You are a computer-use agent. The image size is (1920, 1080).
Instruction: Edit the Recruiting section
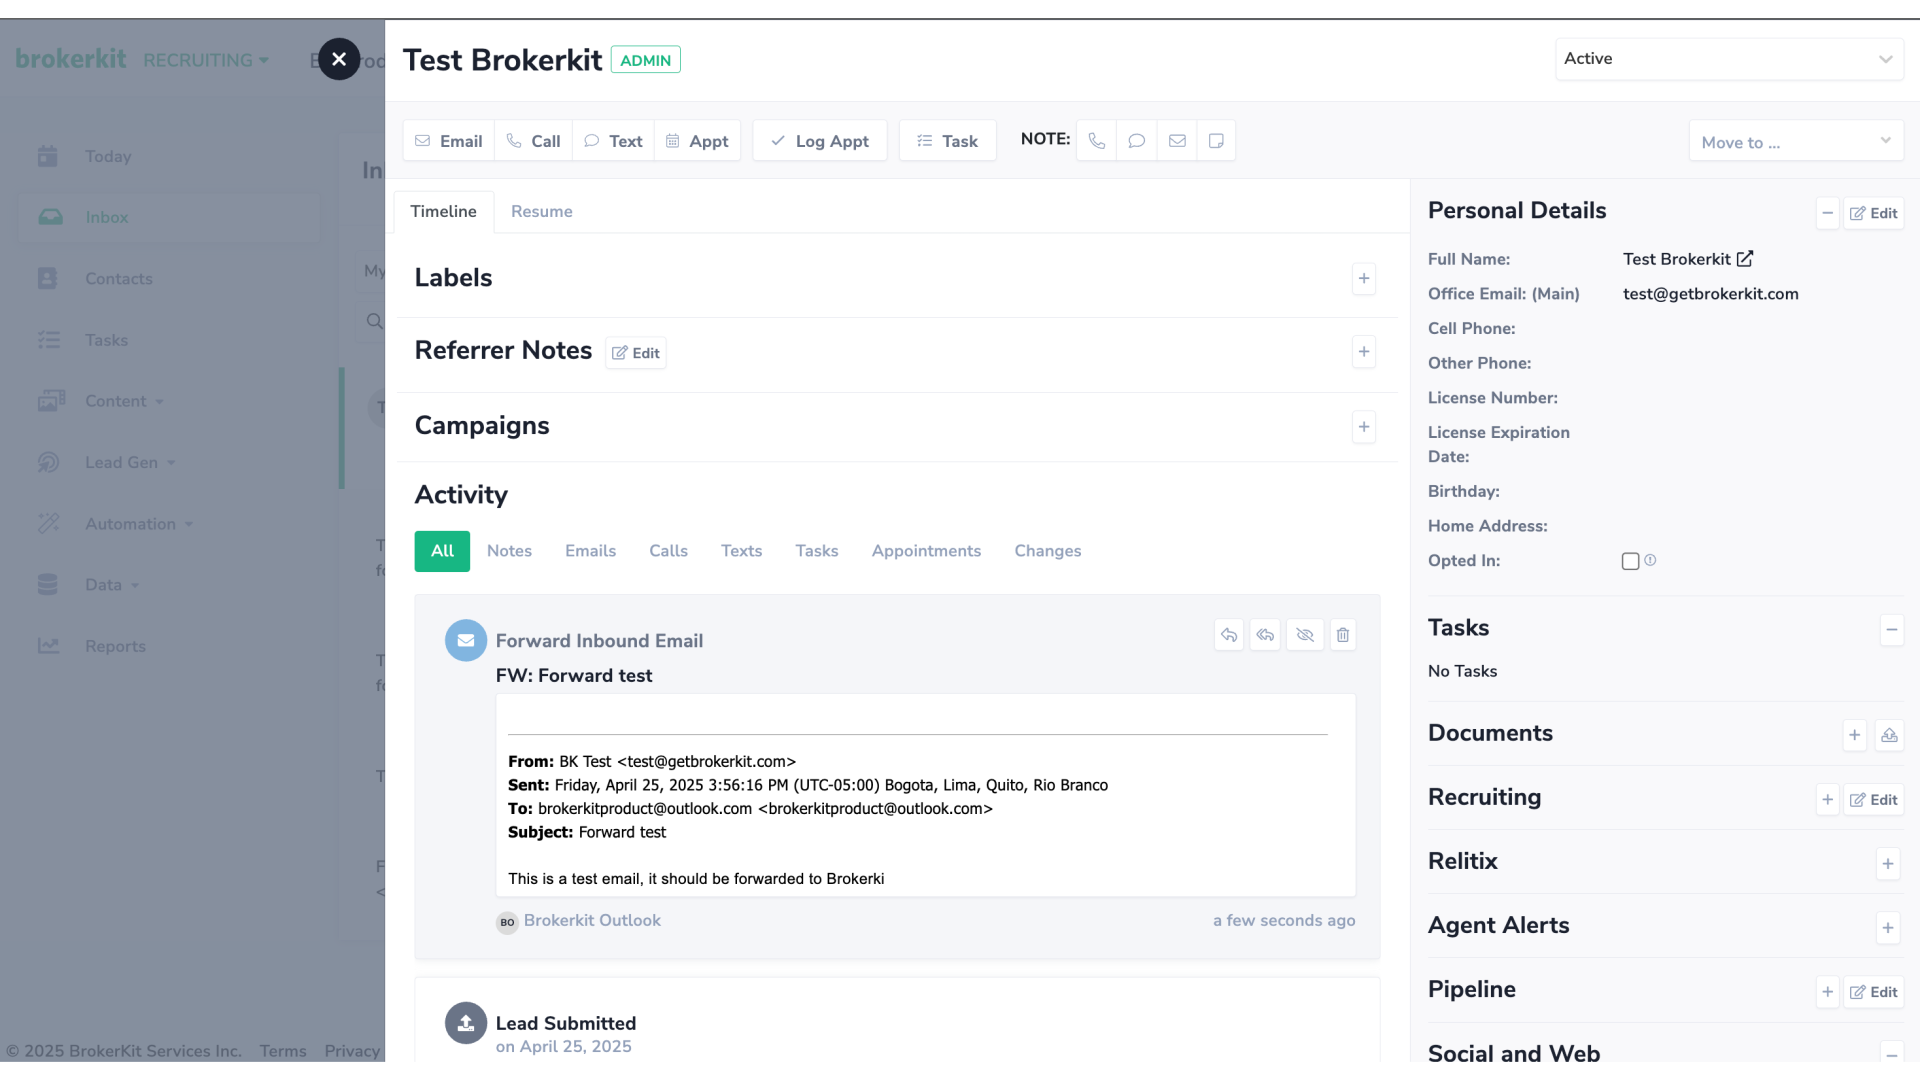(1874, 800)
